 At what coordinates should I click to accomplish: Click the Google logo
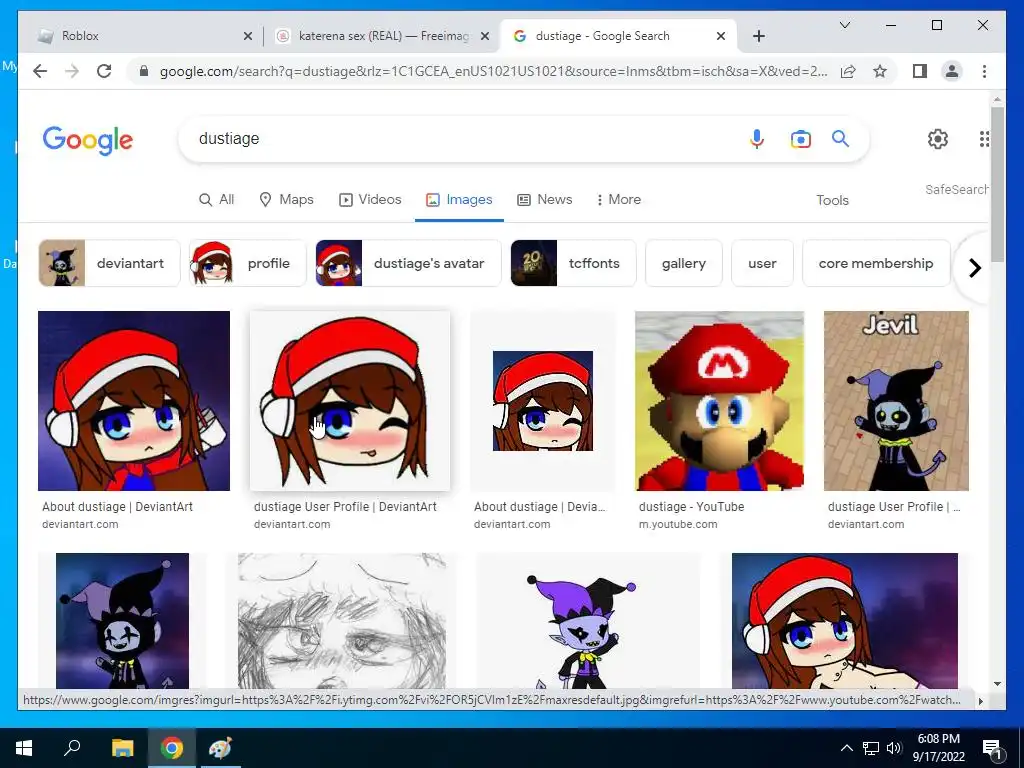[88, 140]
